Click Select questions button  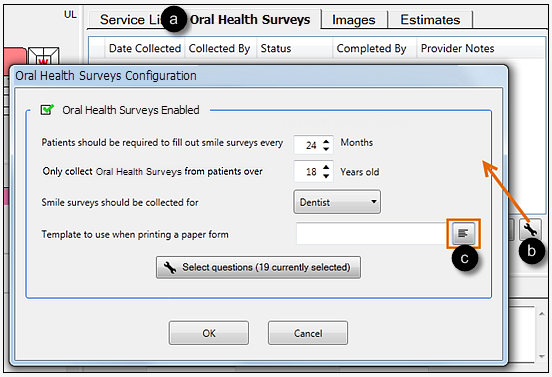point(258,268)
